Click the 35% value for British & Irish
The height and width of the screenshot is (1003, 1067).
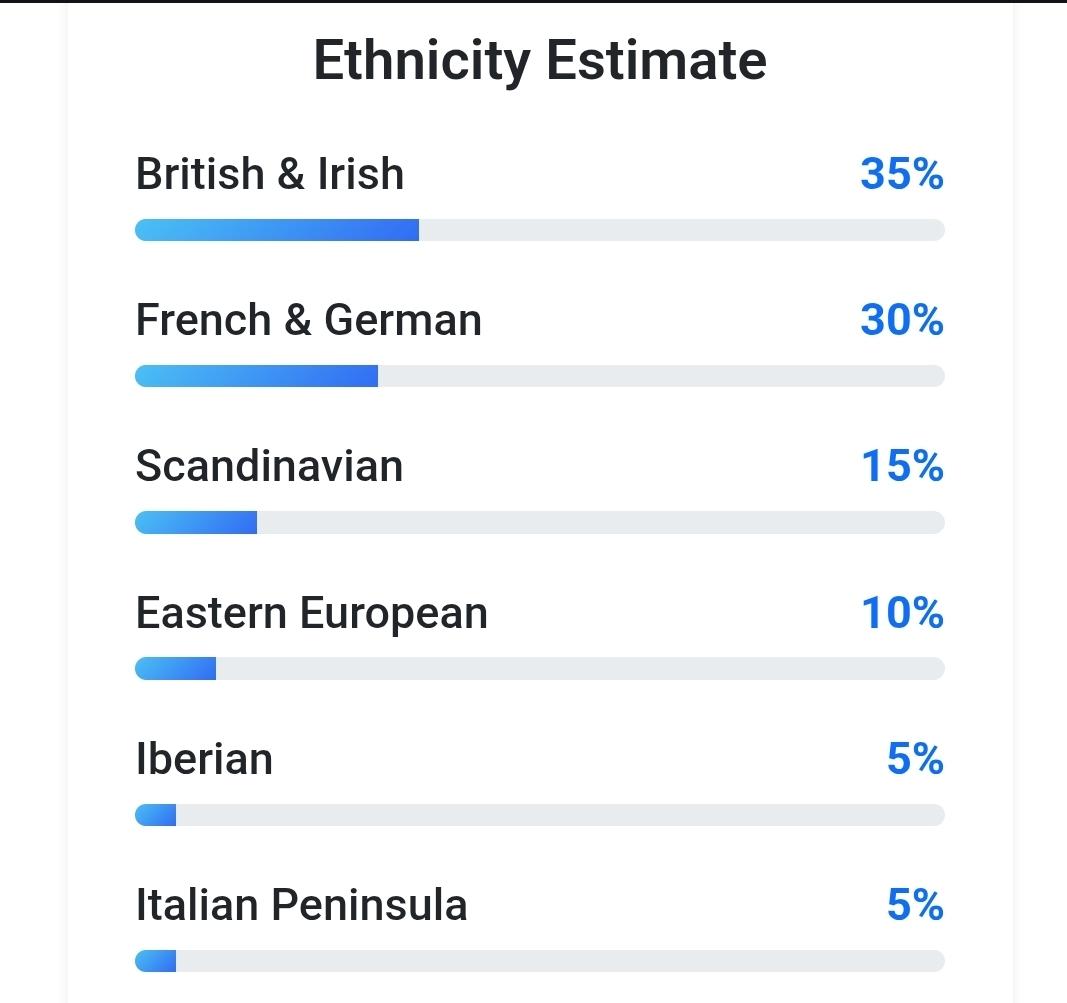pyautogui.click(x=901, y=174)
